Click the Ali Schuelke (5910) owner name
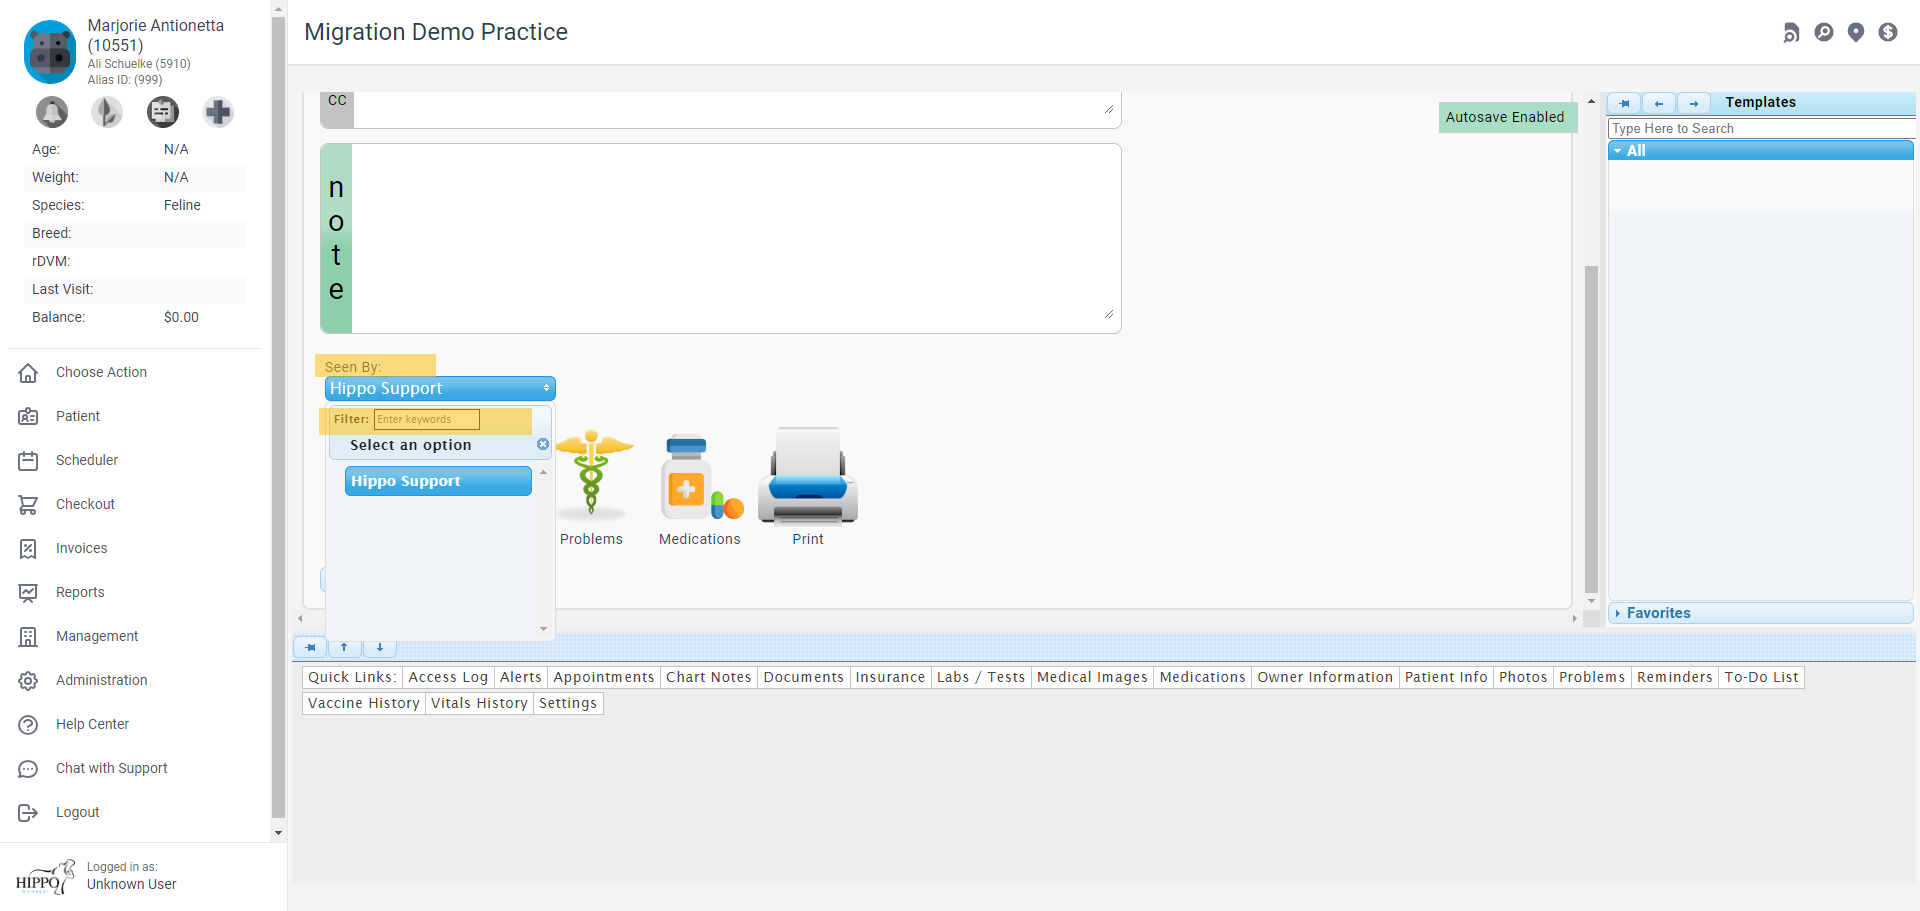Image resolution: width=1920 pixels, height=911 pixels. 139,63
